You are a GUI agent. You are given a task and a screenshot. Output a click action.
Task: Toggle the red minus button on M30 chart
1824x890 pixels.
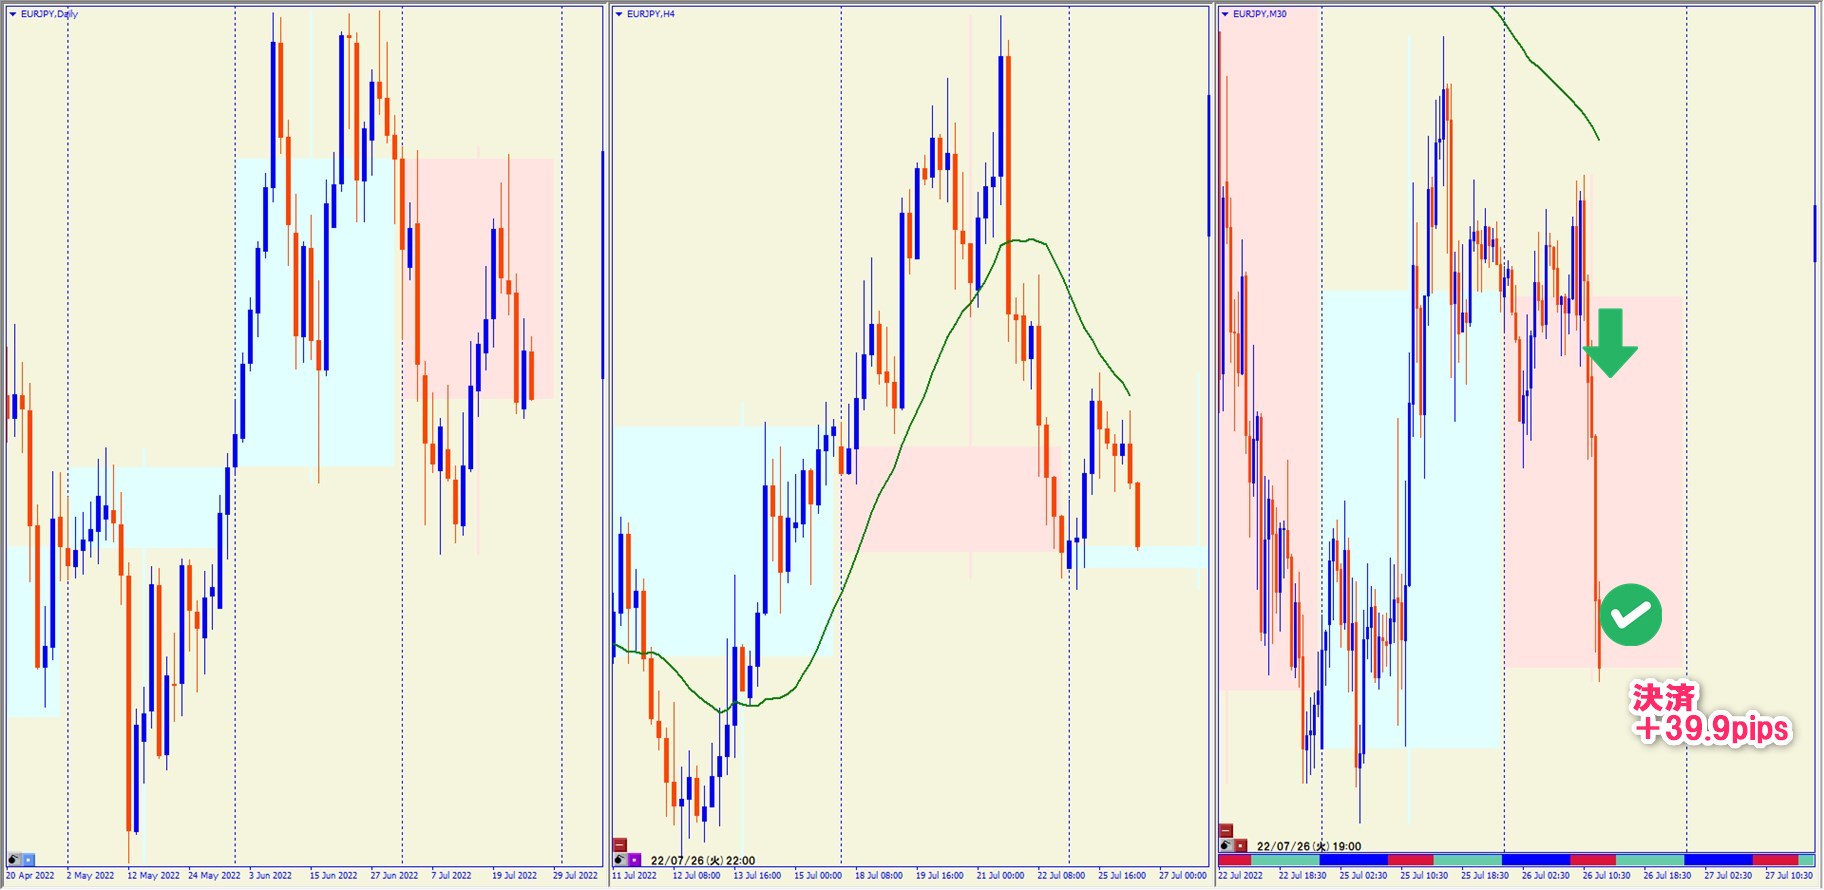pos(1226,830)
